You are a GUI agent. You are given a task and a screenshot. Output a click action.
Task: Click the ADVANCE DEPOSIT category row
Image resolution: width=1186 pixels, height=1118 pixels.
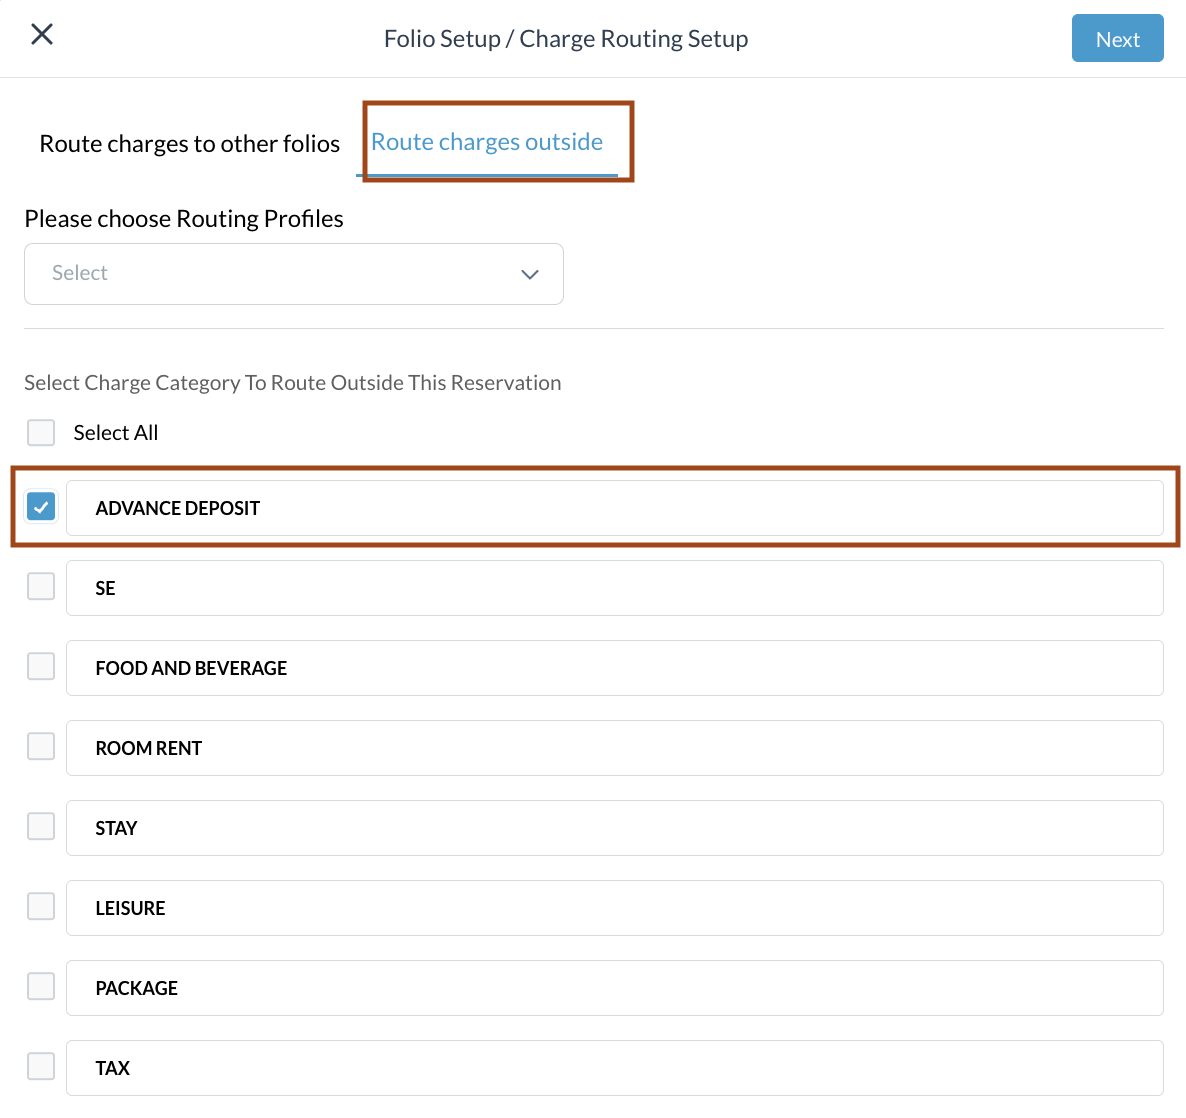[x=614, y=508]
